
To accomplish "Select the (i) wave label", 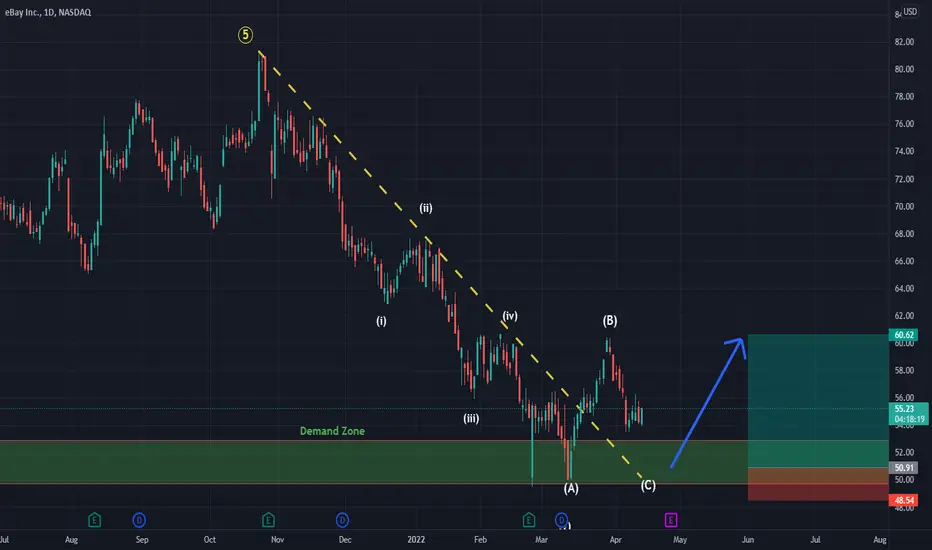I will tap(381, 321).
